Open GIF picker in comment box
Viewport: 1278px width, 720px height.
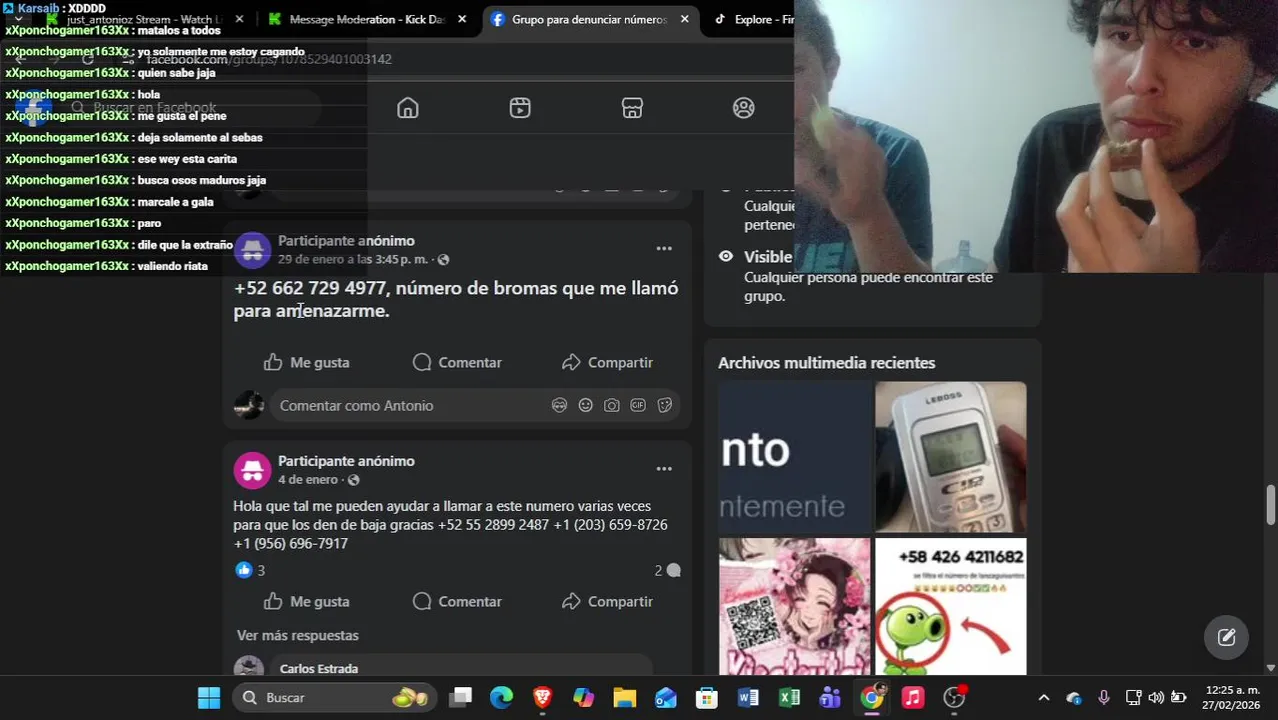tap(638, 405)
